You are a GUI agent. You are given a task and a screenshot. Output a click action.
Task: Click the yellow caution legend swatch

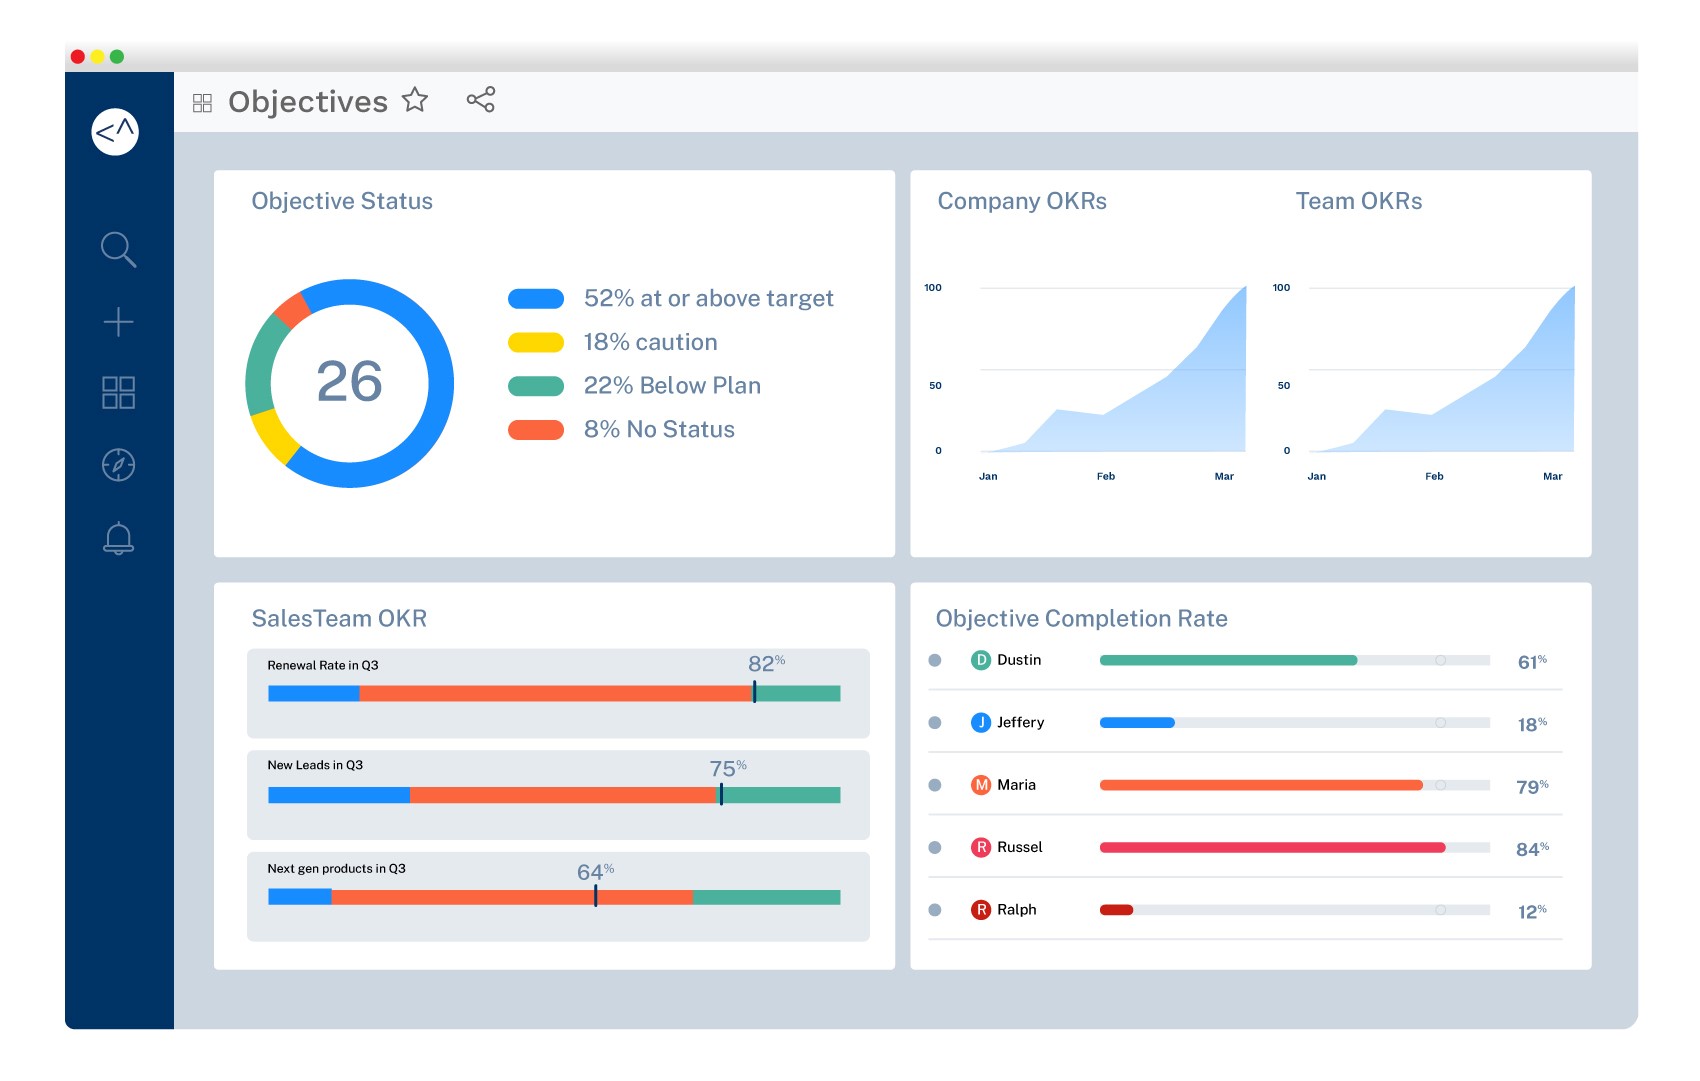click(536, 342)
